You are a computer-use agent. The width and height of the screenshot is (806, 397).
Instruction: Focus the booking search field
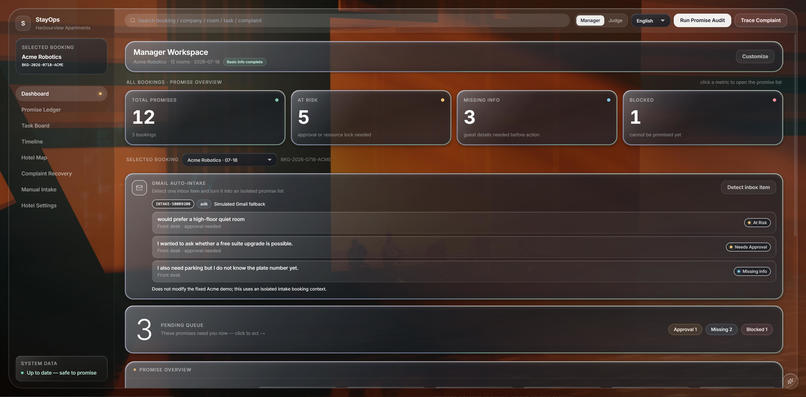(x=347, y=21)
